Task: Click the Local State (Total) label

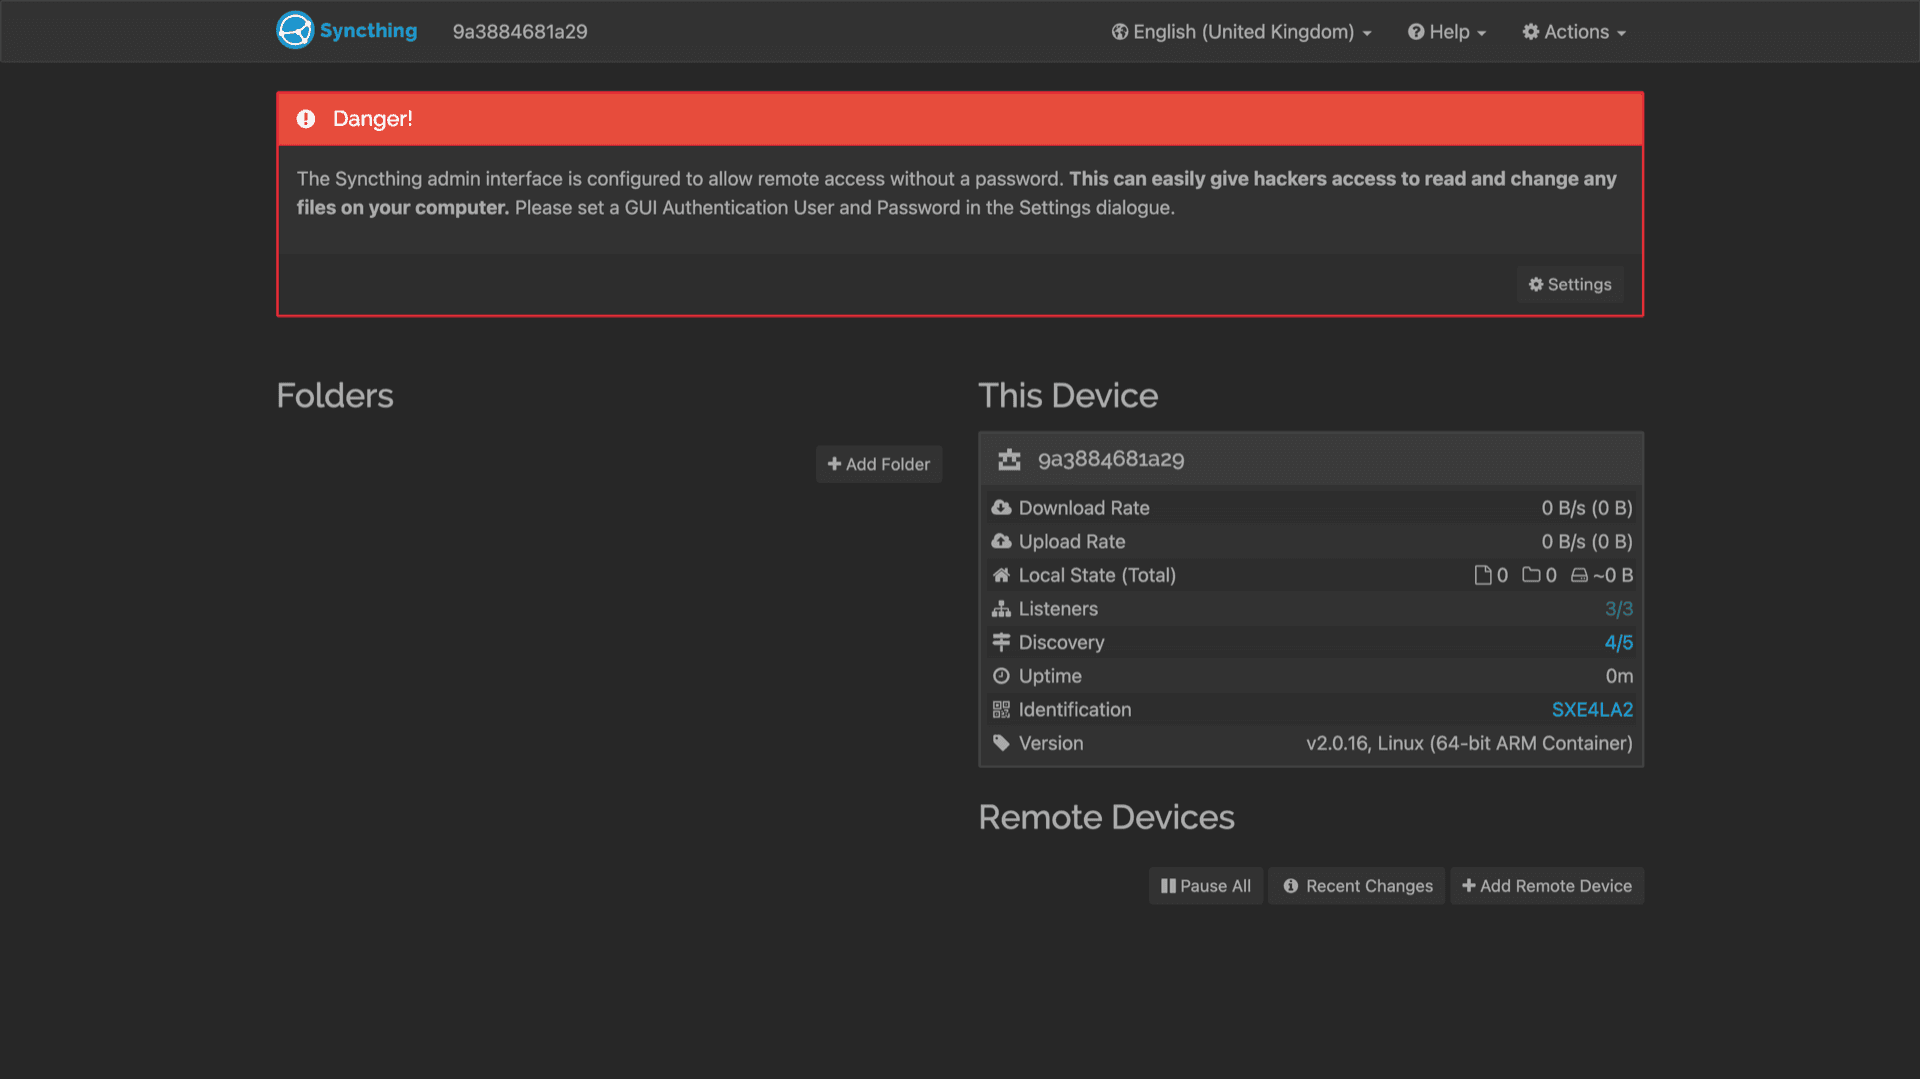Action: (1097, 575)
